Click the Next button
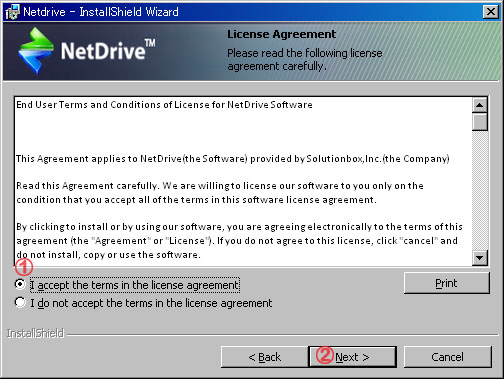The width and height of the screenshot is (504, 379). [x=353, y=357]
